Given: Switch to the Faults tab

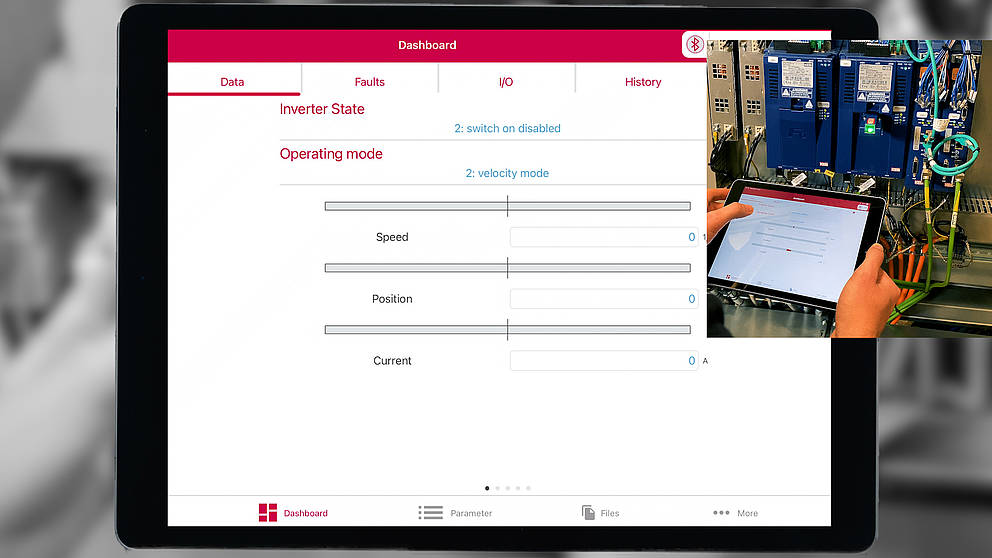Looking at the screenshot, I should (x=369, y=82).
